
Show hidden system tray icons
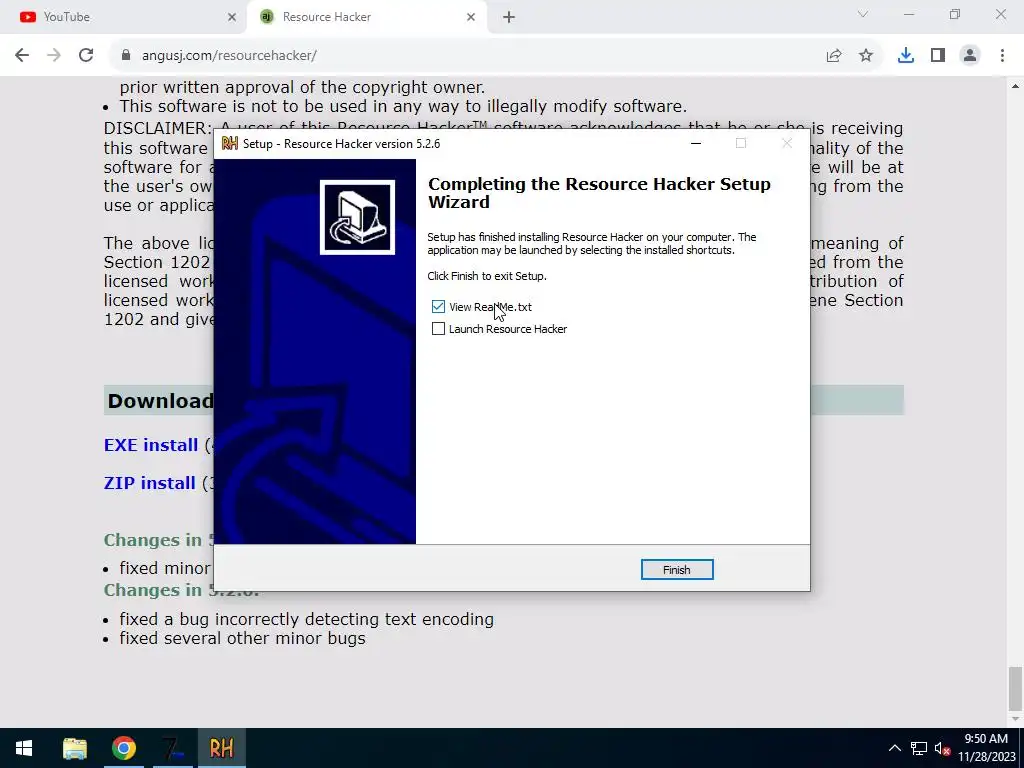pos(895,748)
